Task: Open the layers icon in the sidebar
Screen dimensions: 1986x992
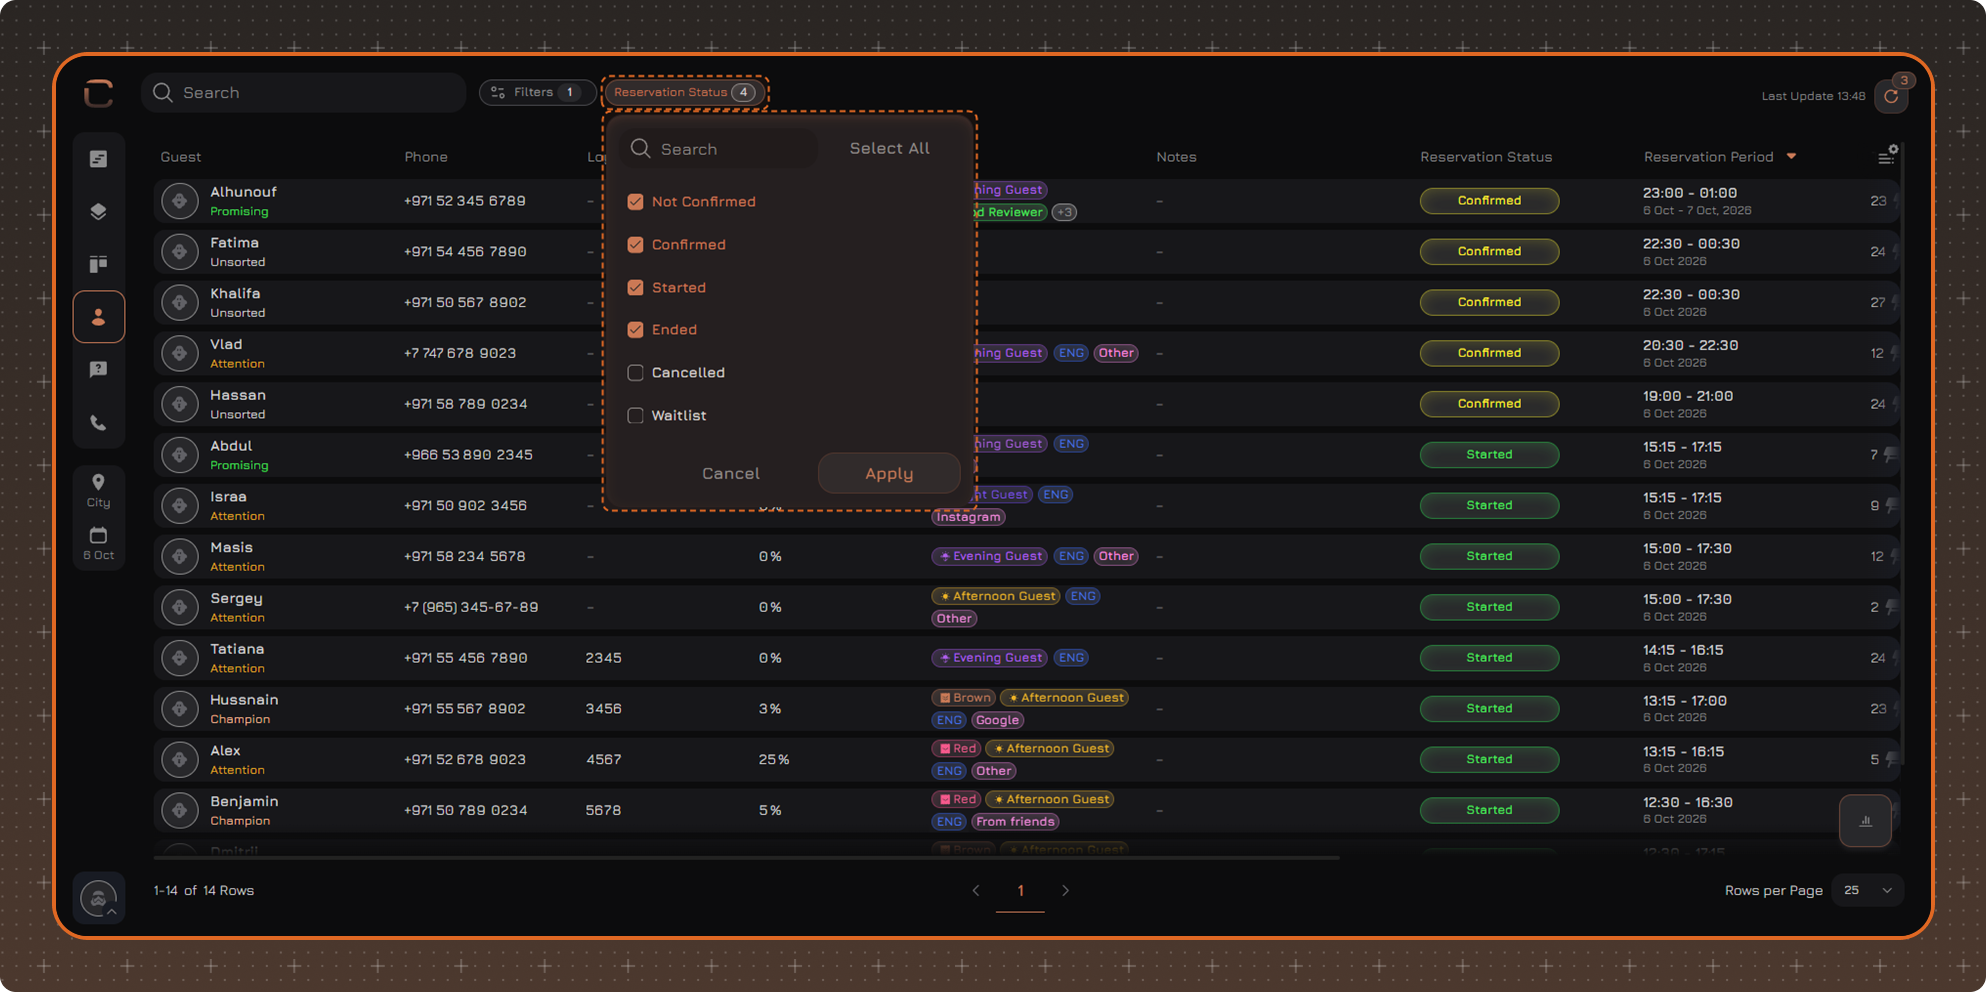Action: tap(98, 211)
